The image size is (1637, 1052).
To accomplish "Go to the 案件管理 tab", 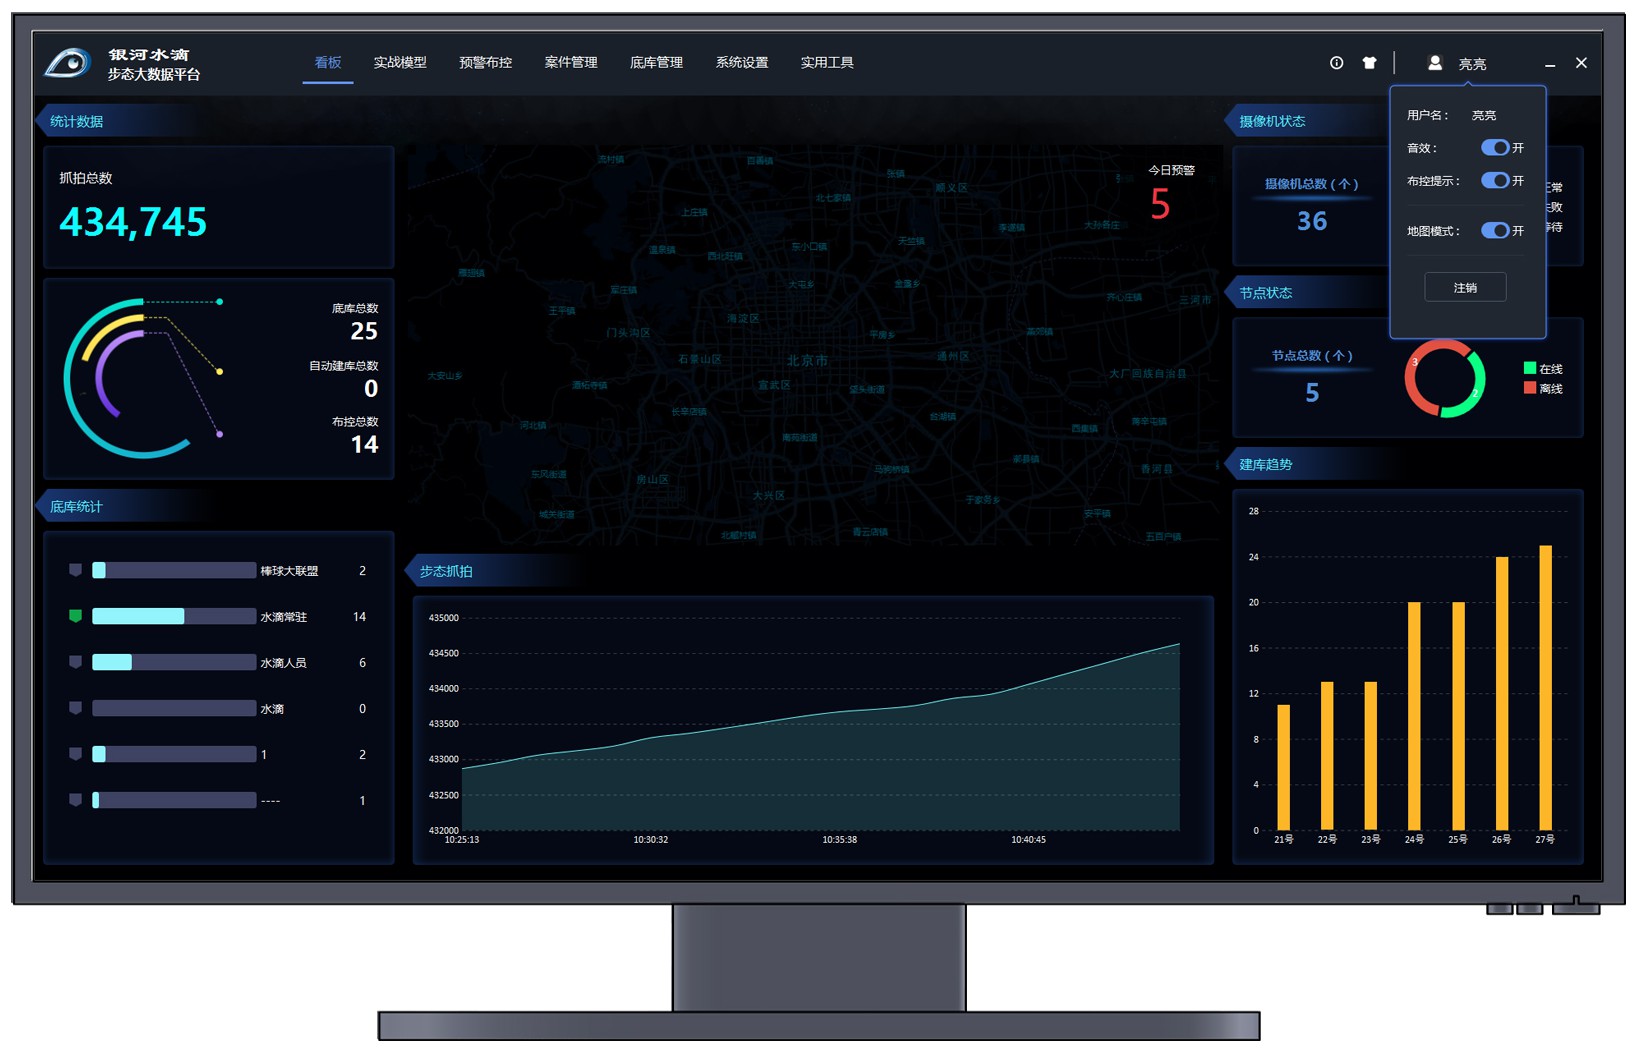I will 570,63.
